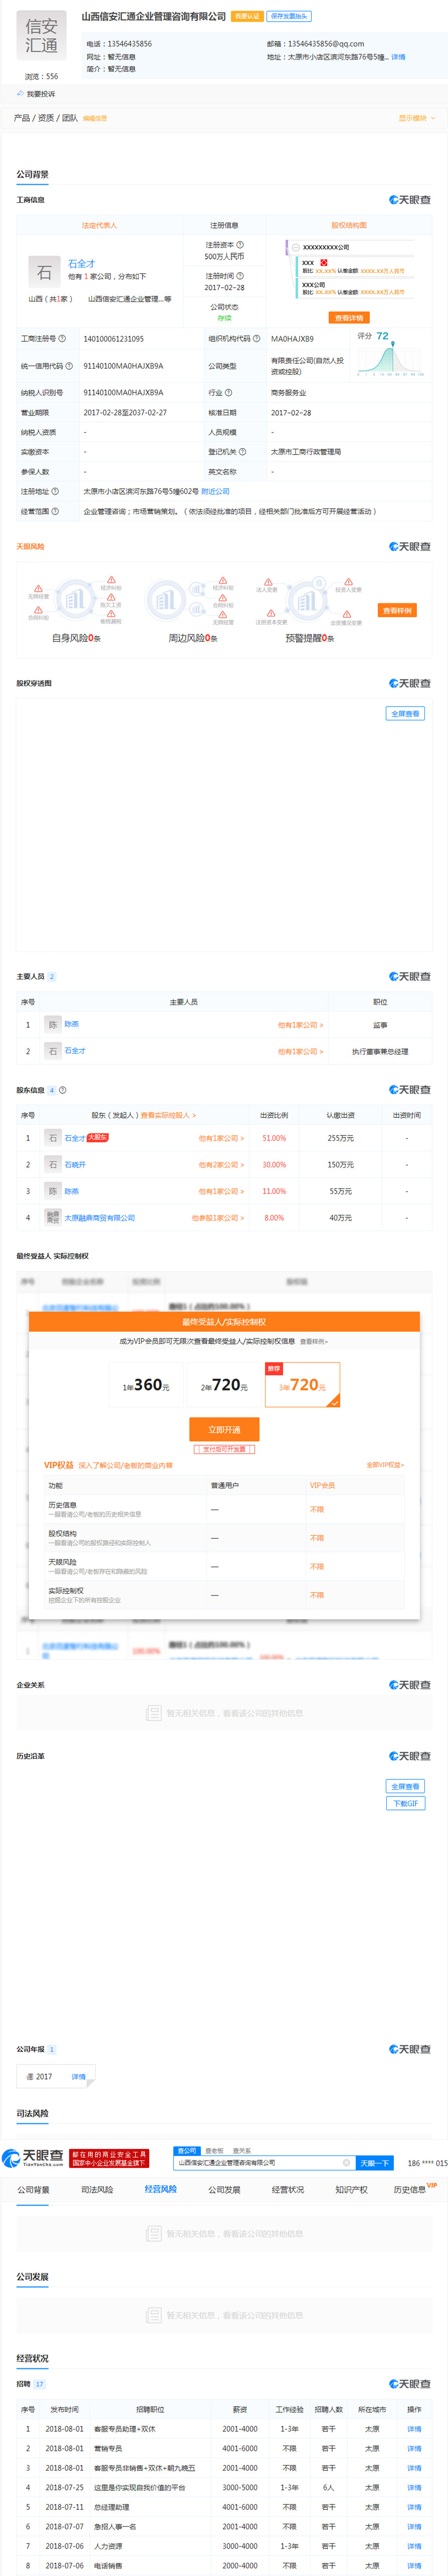Click the 大股东 red tag
Image resolution: width=448 pixels, height=2576 pixels.
[98, 1137]
